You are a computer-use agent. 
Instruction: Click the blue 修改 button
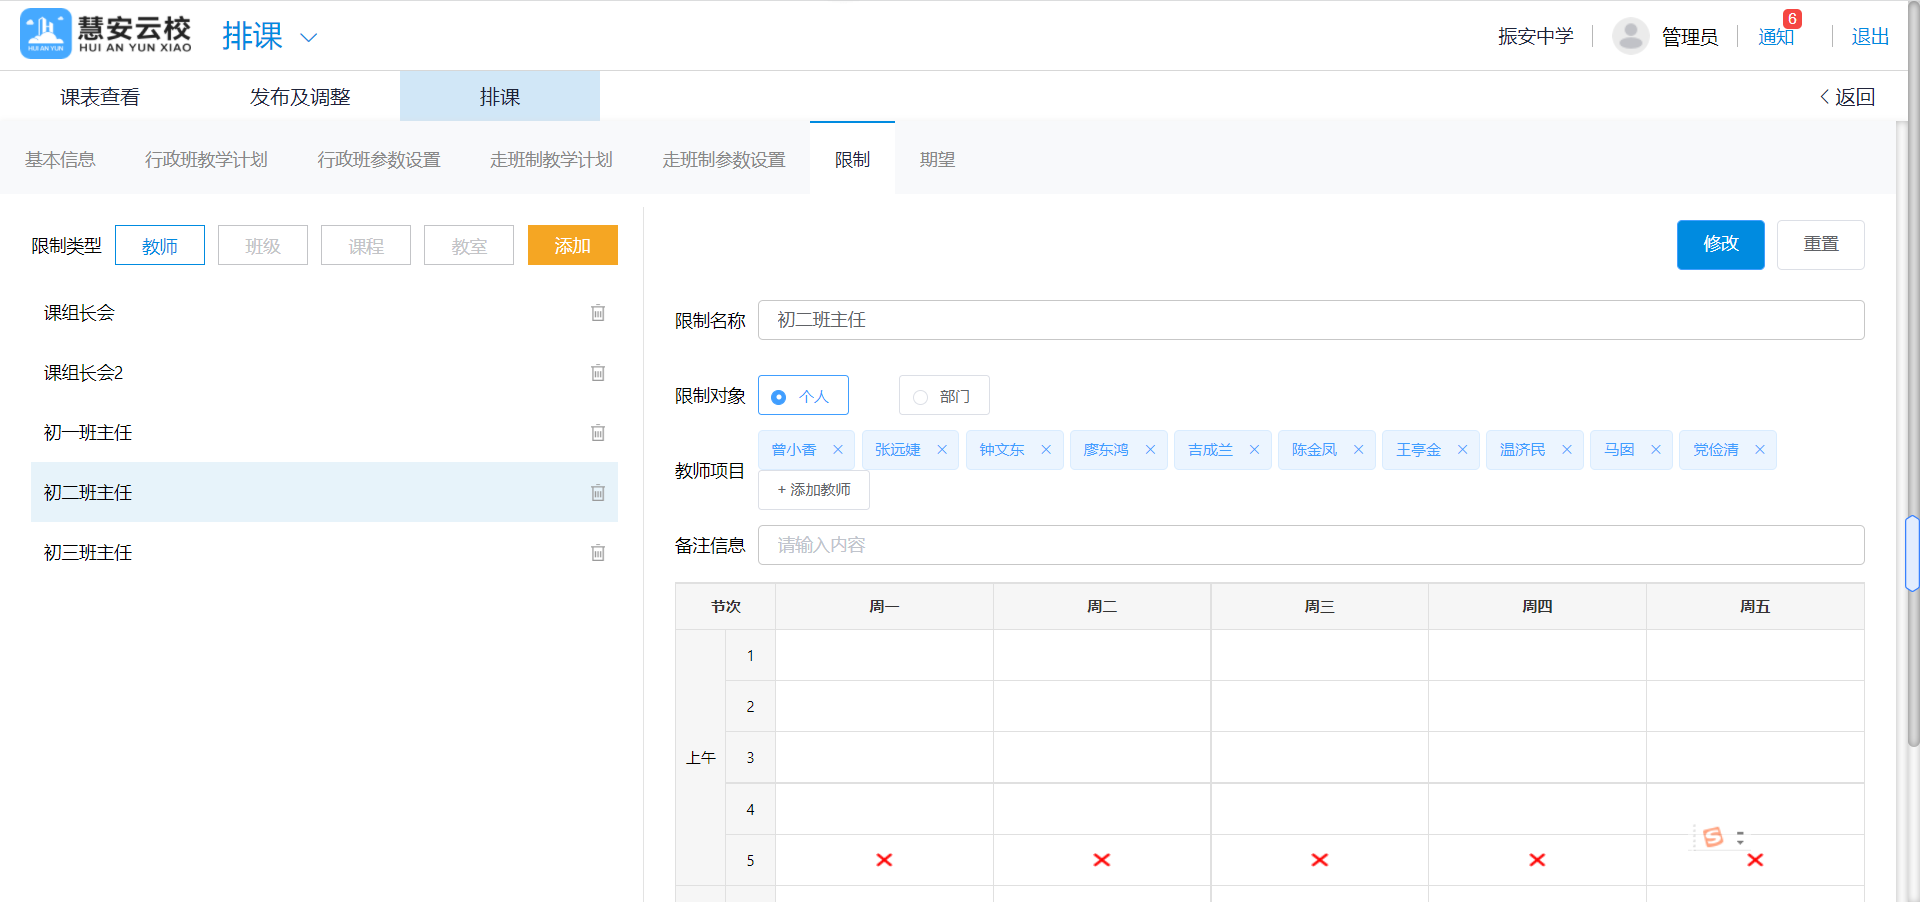pos(1721,245)
